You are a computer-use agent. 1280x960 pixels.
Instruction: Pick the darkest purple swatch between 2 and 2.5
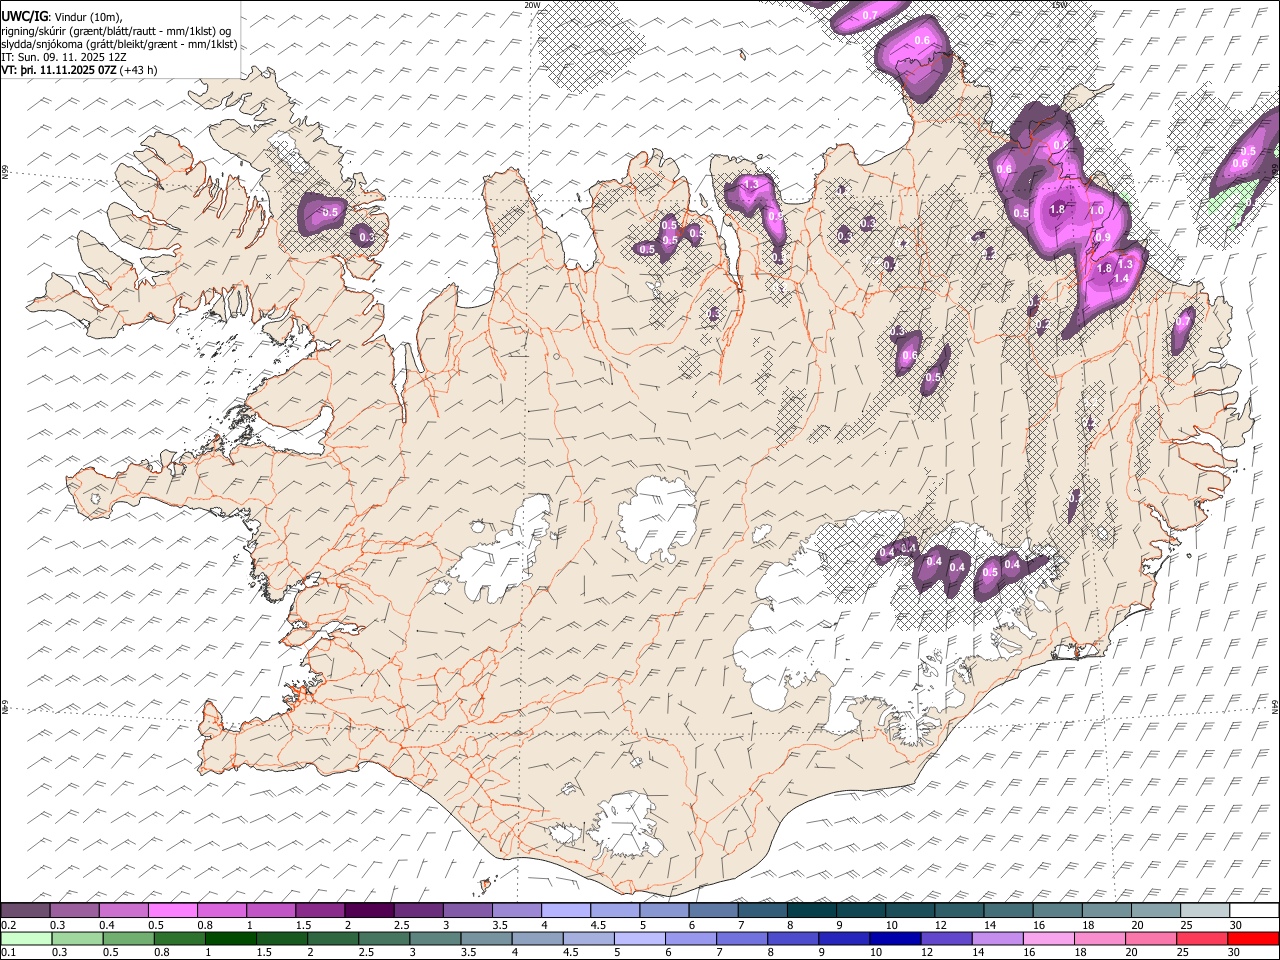coord(370,911)
